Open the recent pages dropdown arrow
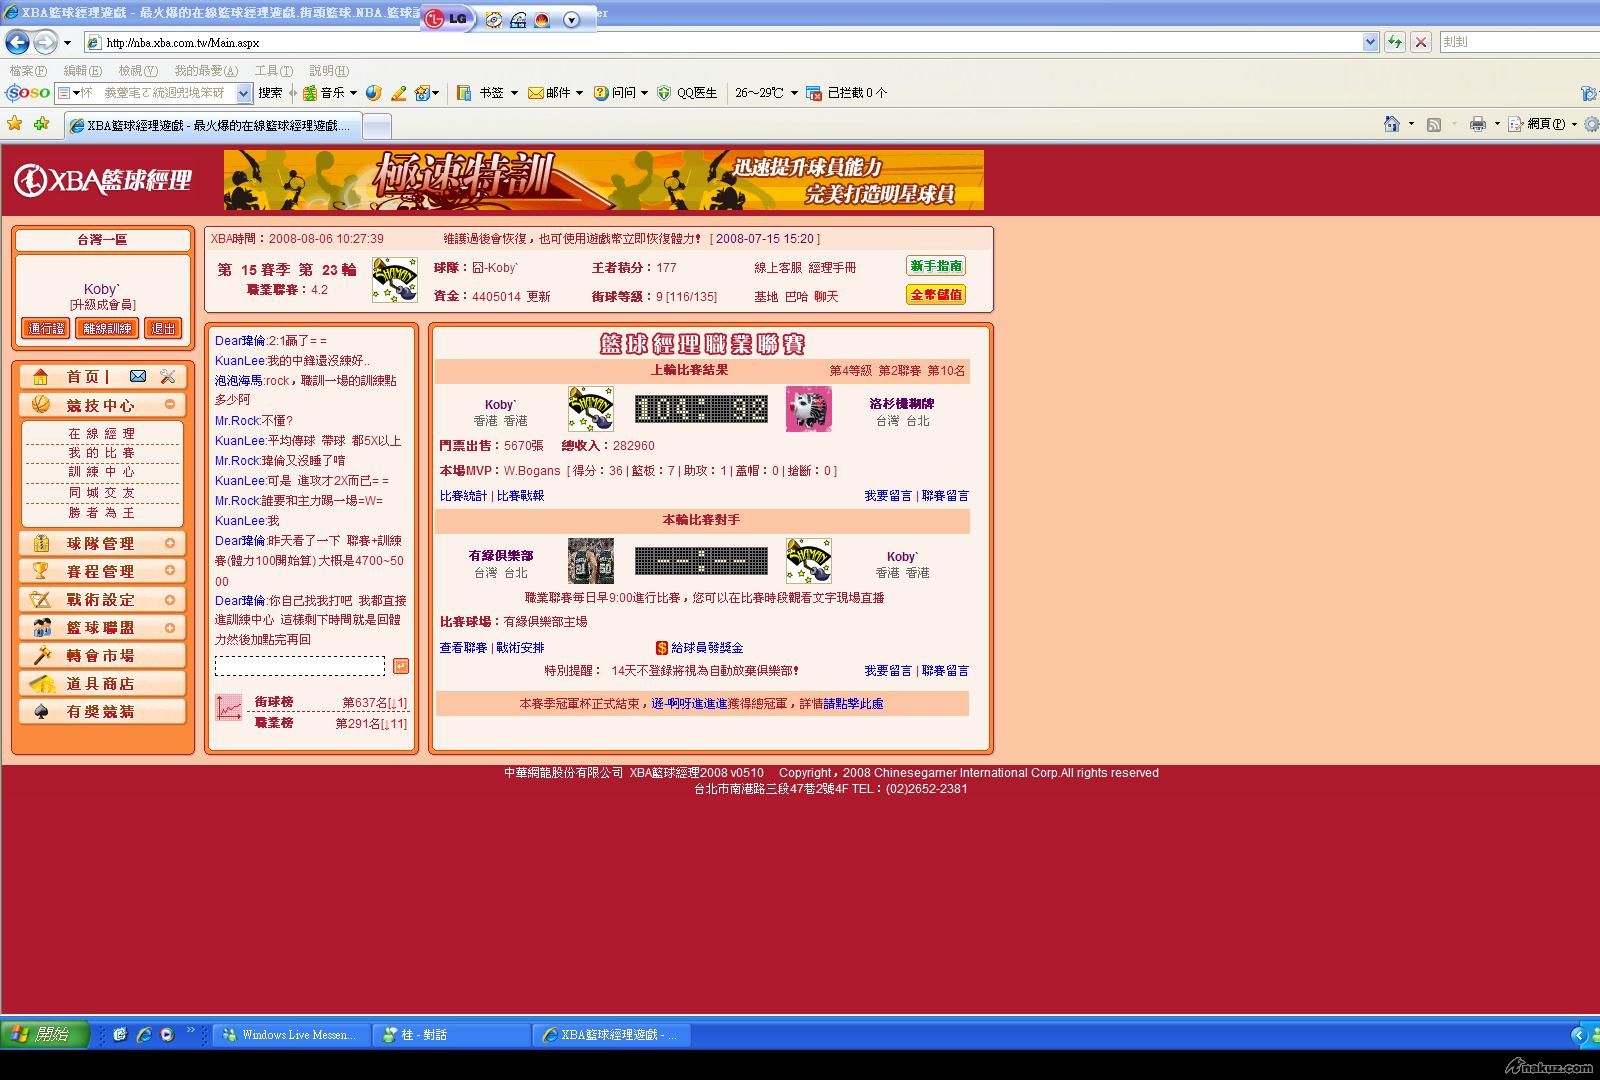The width and height of the screenshot is (1600, 1080). tap(67, 43)
